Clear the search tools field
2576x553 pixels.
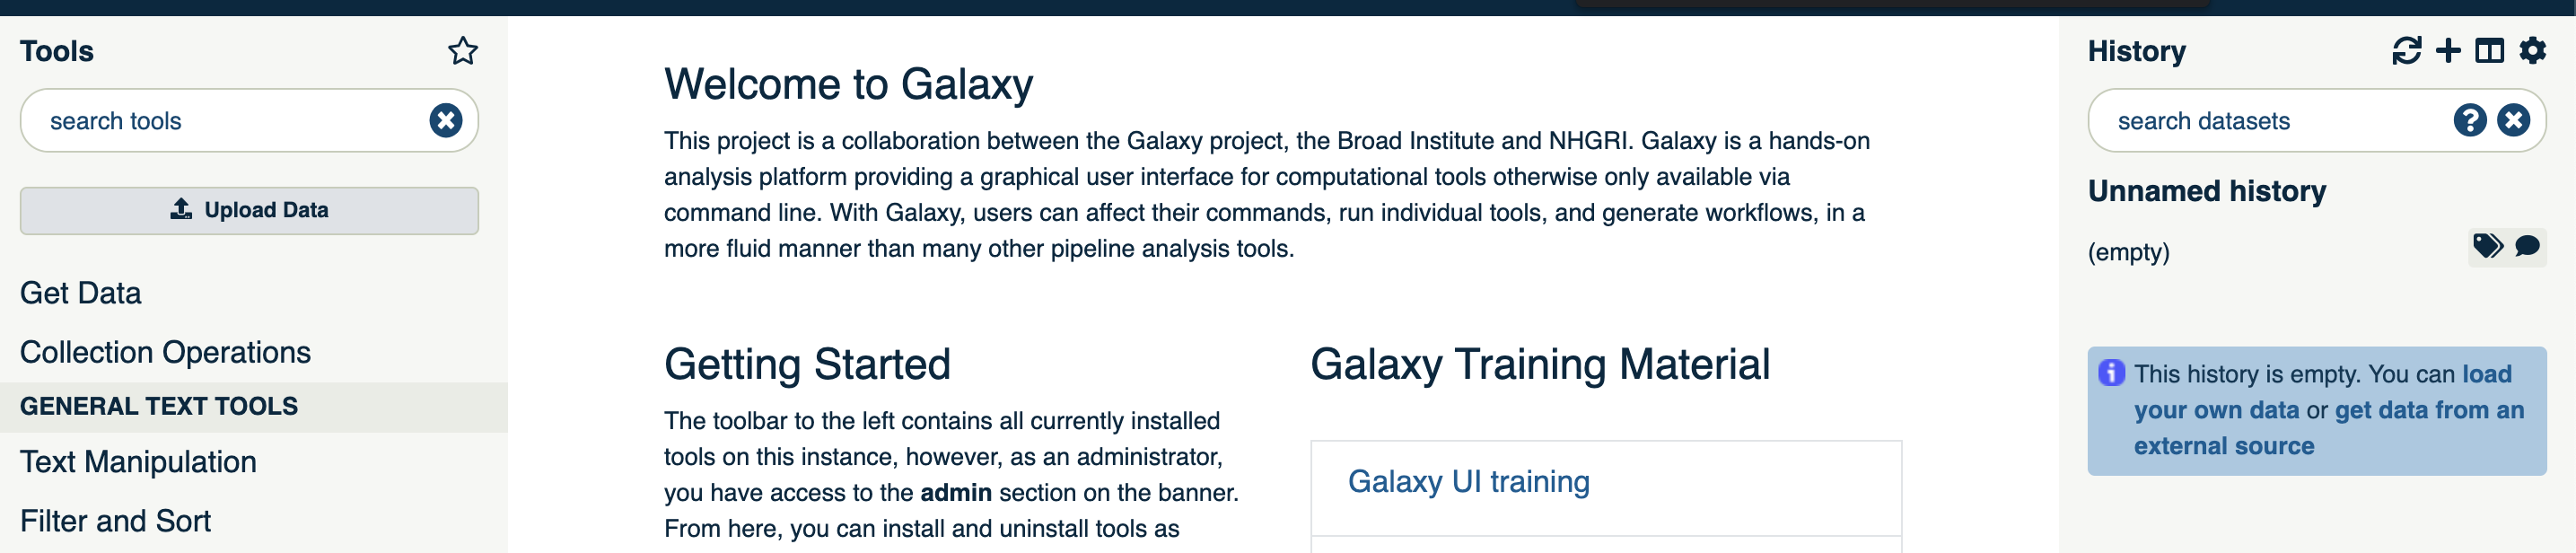446,121
